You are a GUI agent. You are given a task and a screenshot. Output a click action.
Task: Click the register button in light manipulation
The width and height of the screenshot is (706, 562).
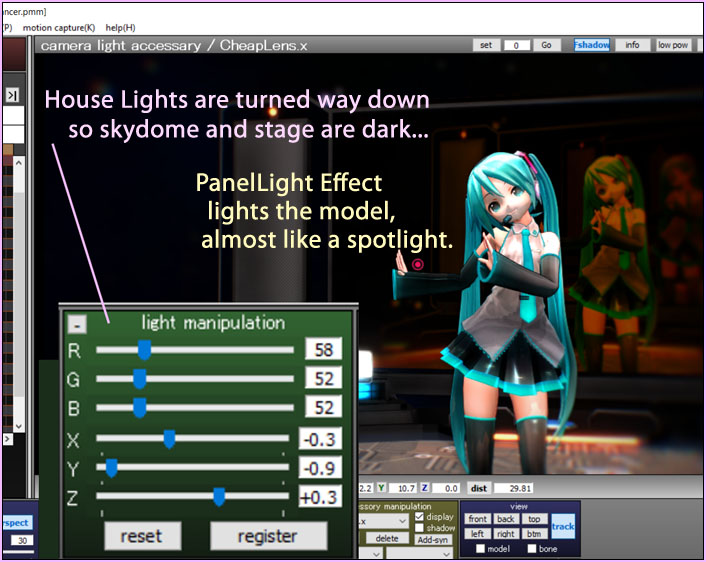pos(268,536)
